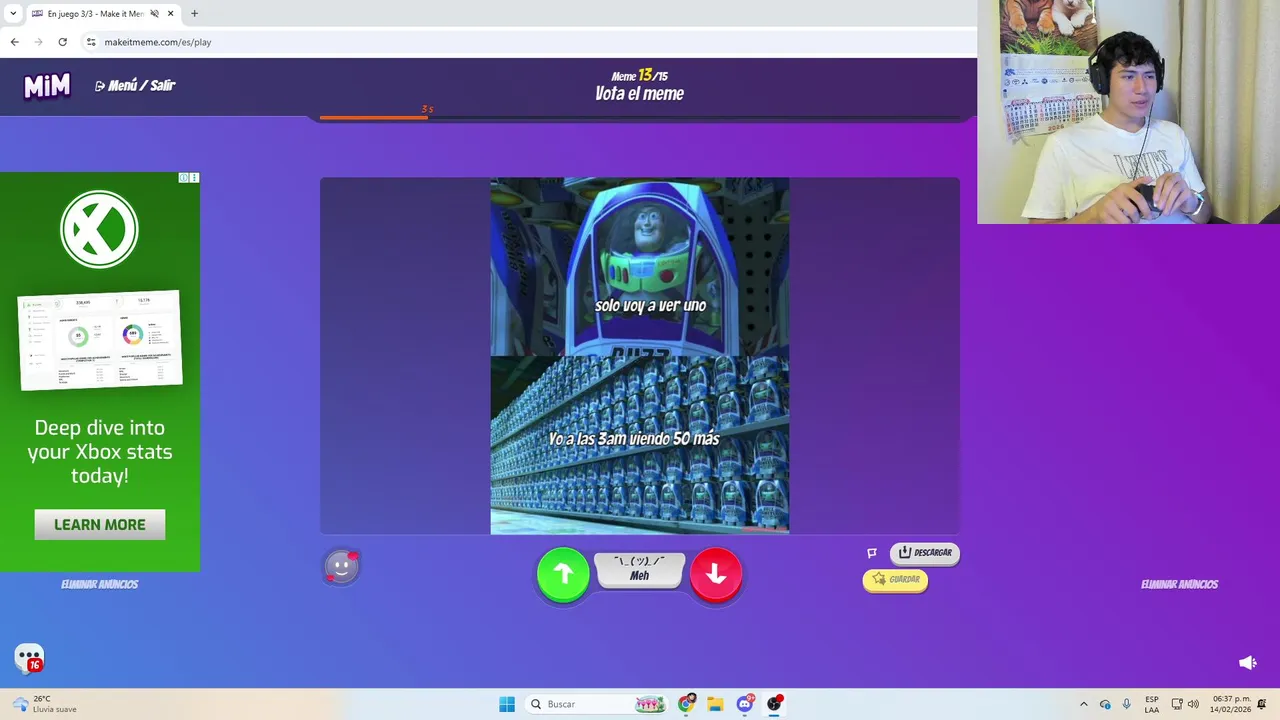Click the right Eliminar Anuncios link
1280x720 pixels.
(x=1179, y=584)
